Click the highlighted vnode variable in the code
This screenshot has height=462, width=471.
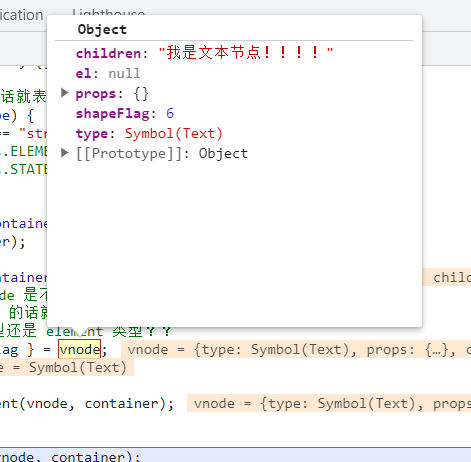pyautogui.click(x=79, y=349)
